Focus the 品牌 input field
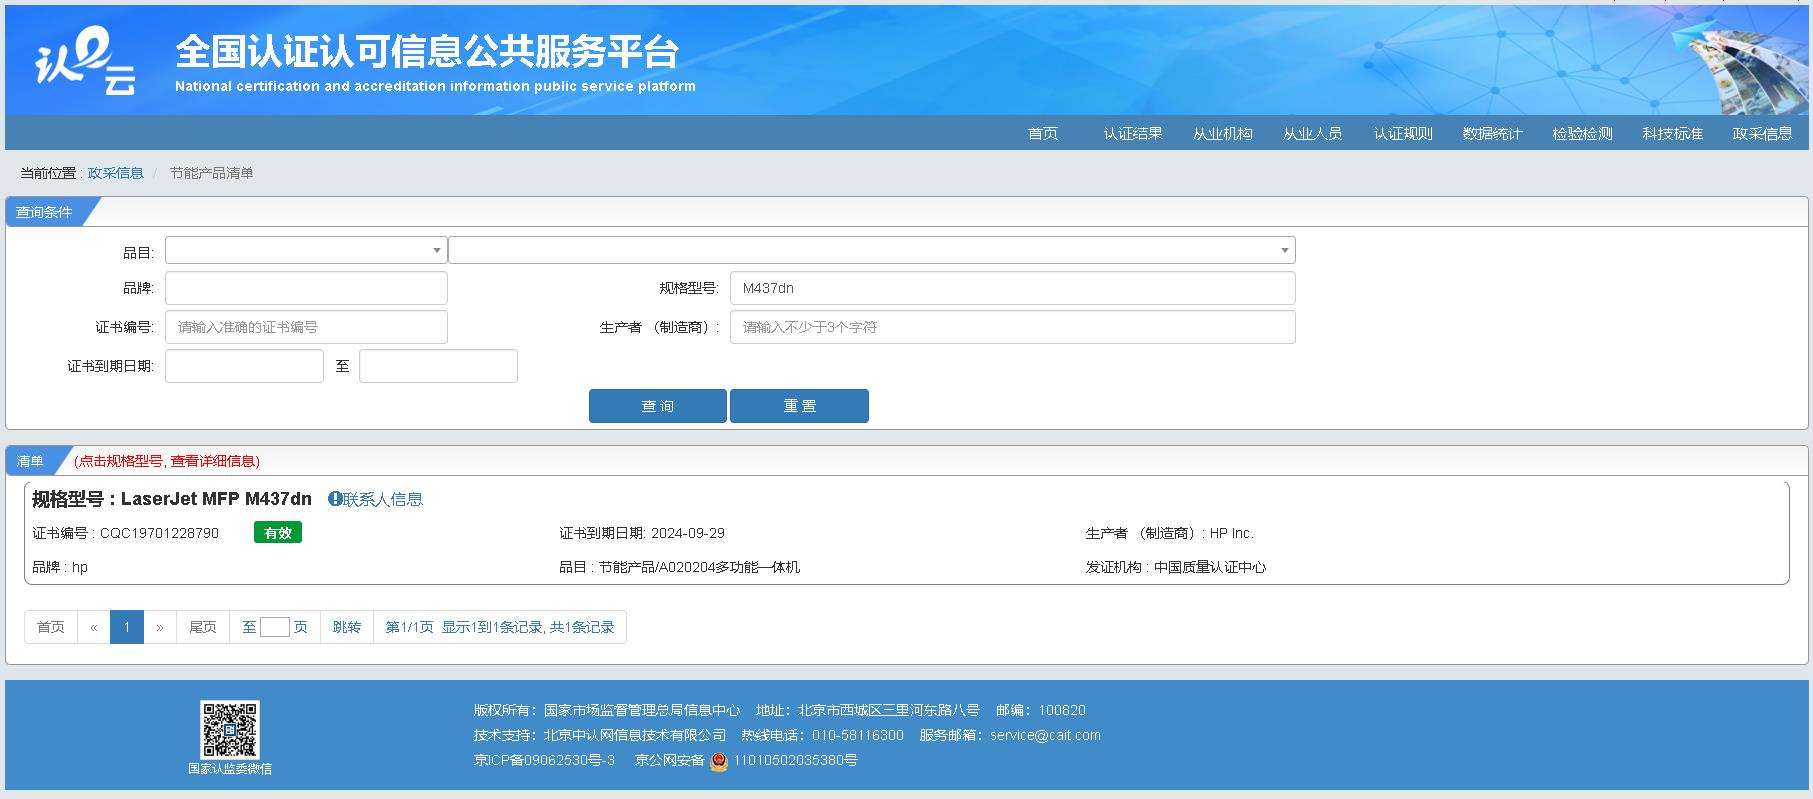 point(306,288)
